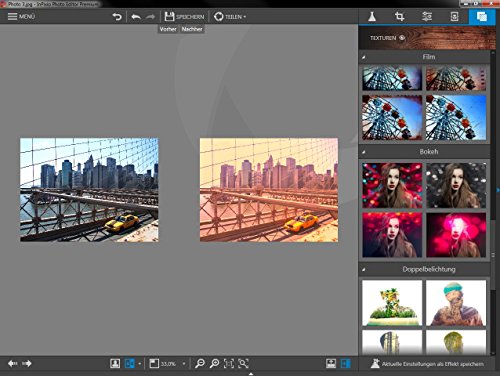
Task: Undo the last edit with left arrow
Action: pos(136,16)
